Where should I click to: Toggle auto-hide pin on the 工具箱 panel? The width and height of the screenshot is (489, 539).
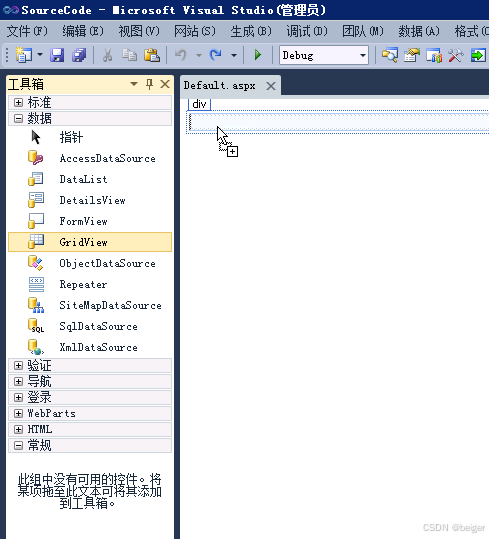(149, 84)
